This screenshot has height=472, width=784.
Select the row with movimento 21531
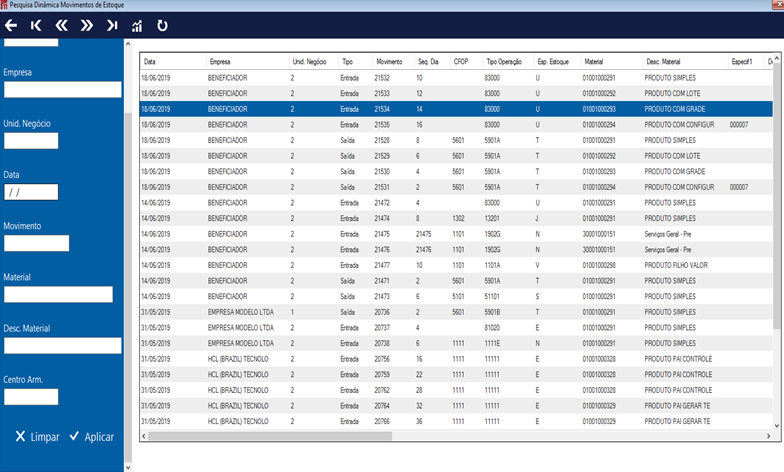(456, 187)
